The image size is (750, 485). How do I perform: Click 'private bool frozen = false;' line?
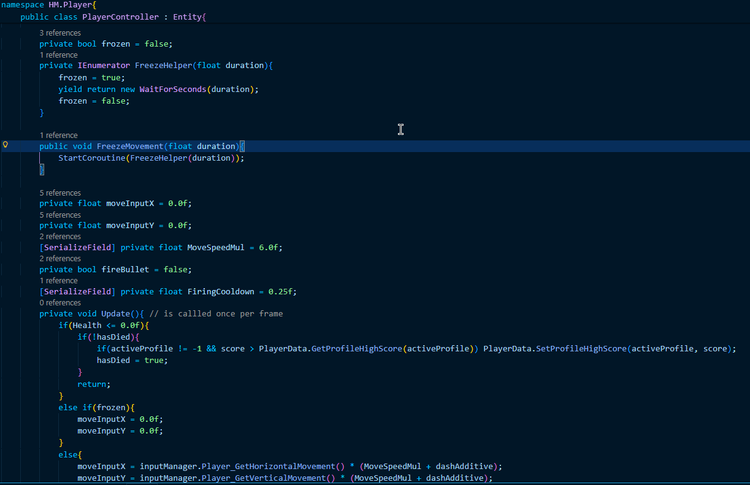[x=106, y=44]
